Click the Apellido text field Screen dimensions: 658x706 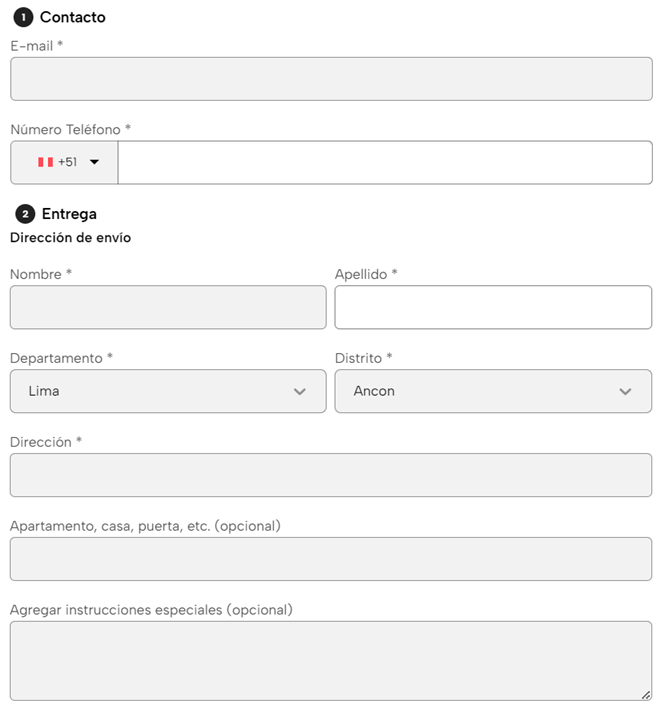click(493, 307)
